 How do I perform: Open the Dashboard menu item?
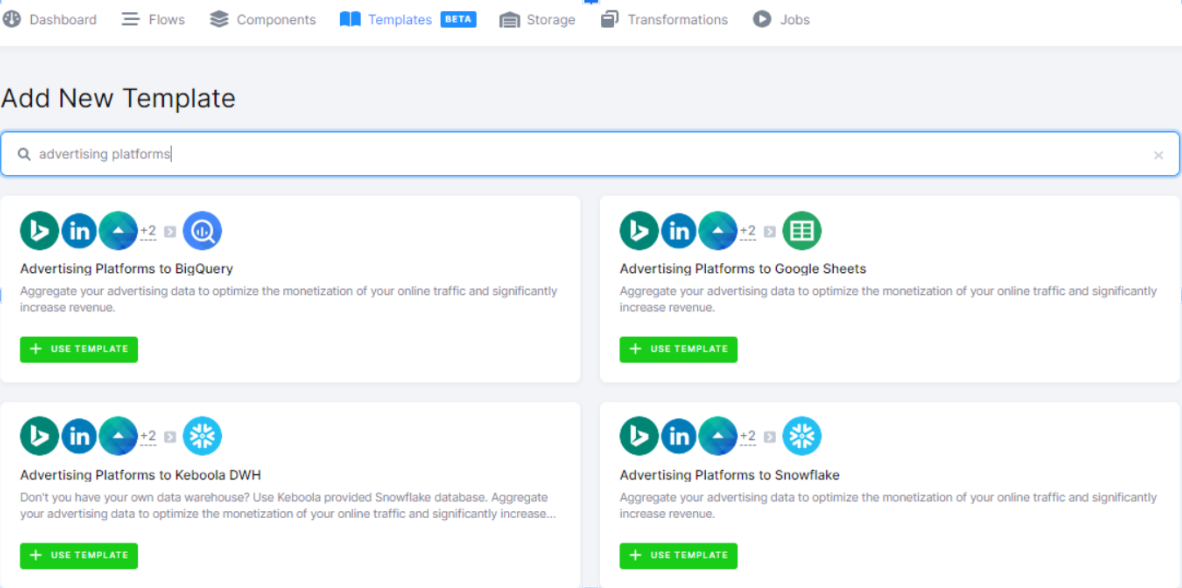(50, 19)
